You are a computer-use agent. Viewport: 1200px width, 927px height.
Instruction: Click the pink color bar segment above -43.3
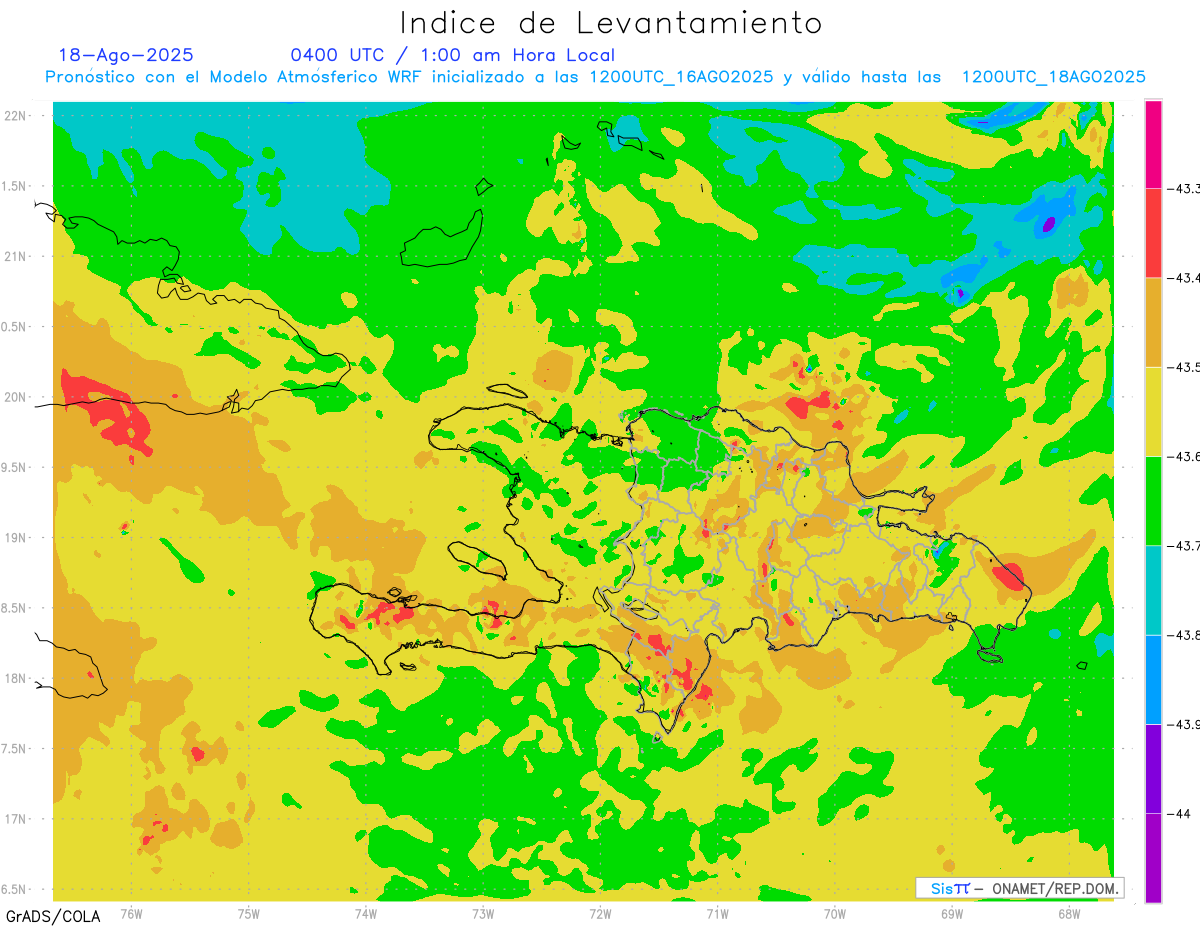[1153, 144]
